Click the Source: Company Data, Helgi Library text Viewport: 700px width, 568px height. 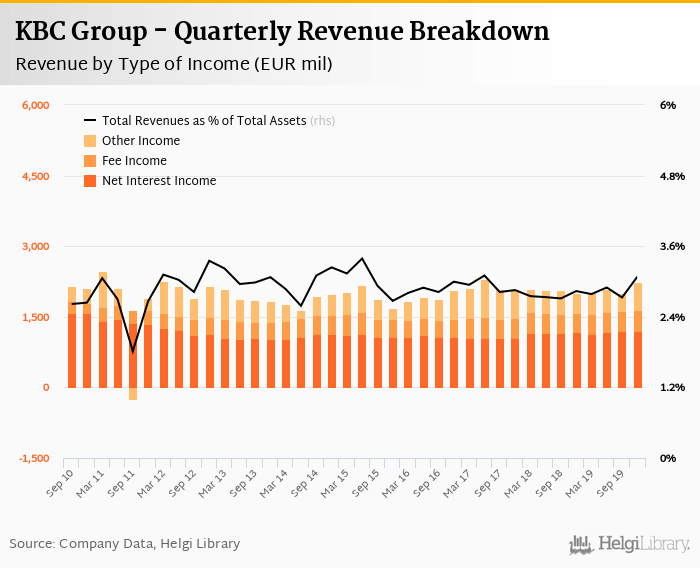pos(125,544)
